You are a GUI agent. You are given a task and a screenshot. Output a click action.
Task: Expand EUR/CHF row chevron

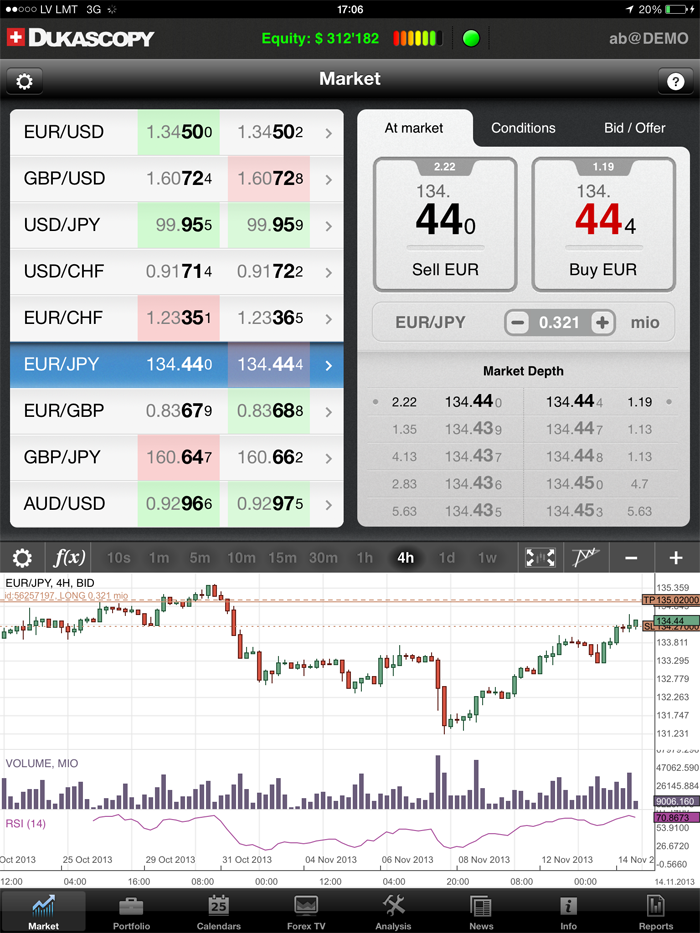click(x=328, y=318)
